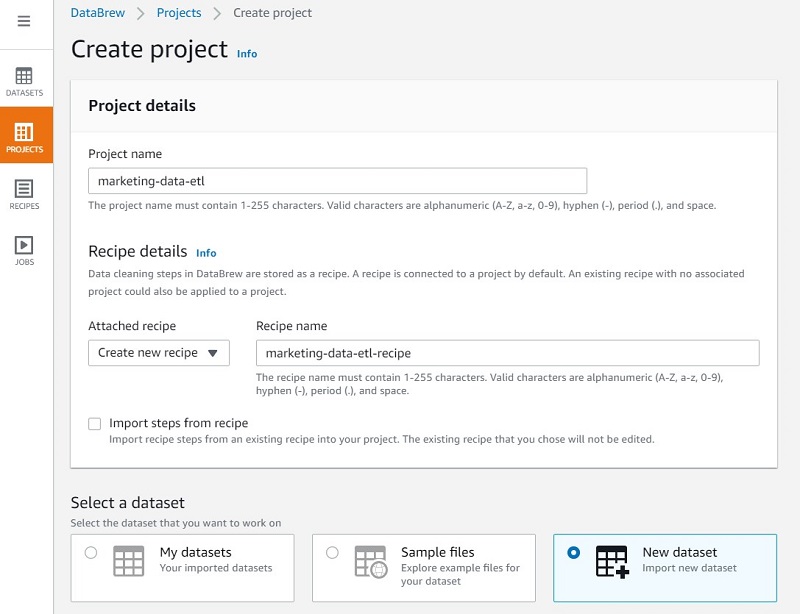Screen dimensions: 800x614
Task: Enable Import steps from recipe checkbox
Action: [x=94, y=424]
